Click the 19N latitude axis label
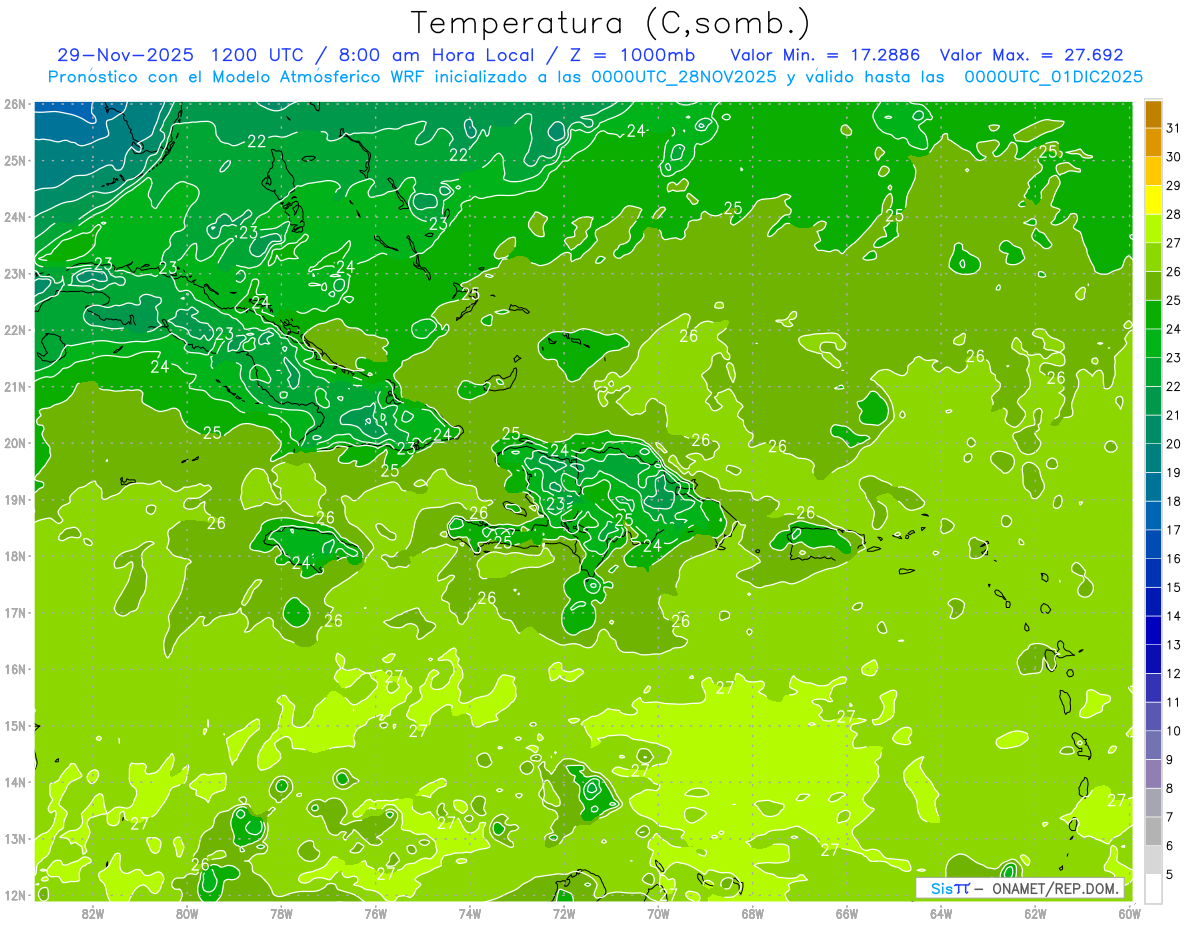Image resolution: width=1200 pixels, height=927 pixels. pos(15,499)
